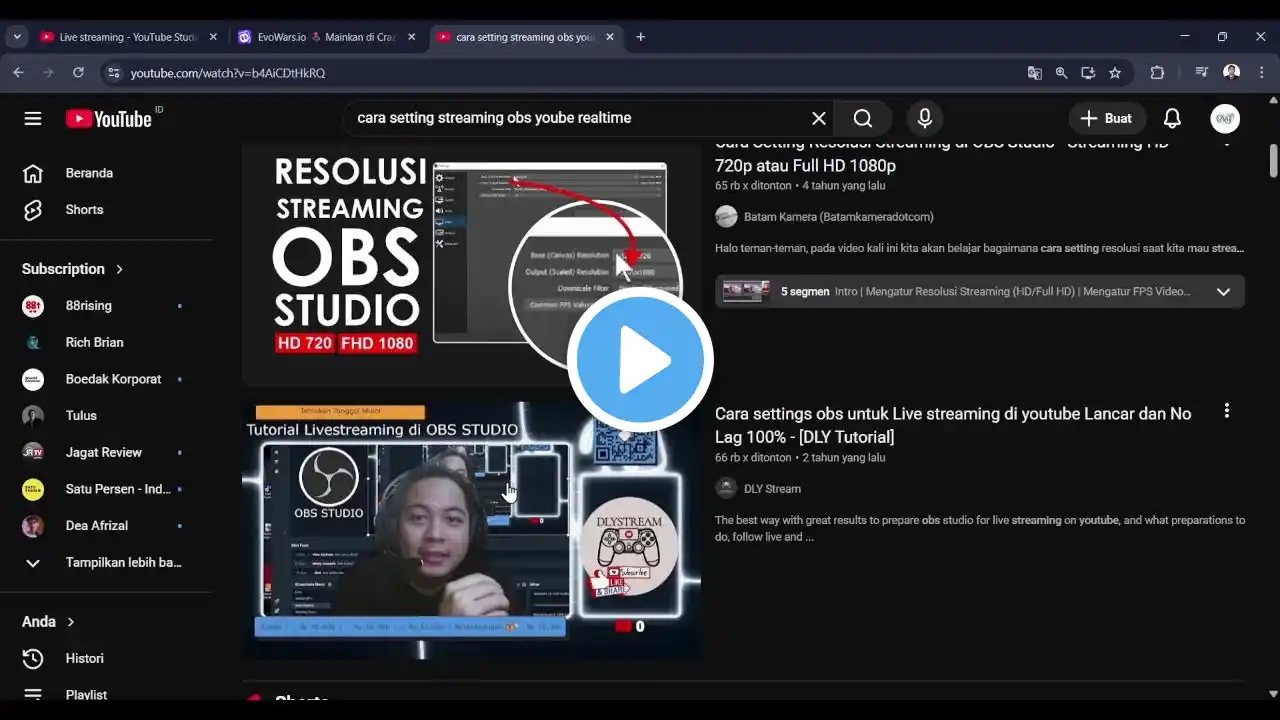Click the browser address bar URL
Viewport: 1280px width, 720px height.
[x=228, y=73]
